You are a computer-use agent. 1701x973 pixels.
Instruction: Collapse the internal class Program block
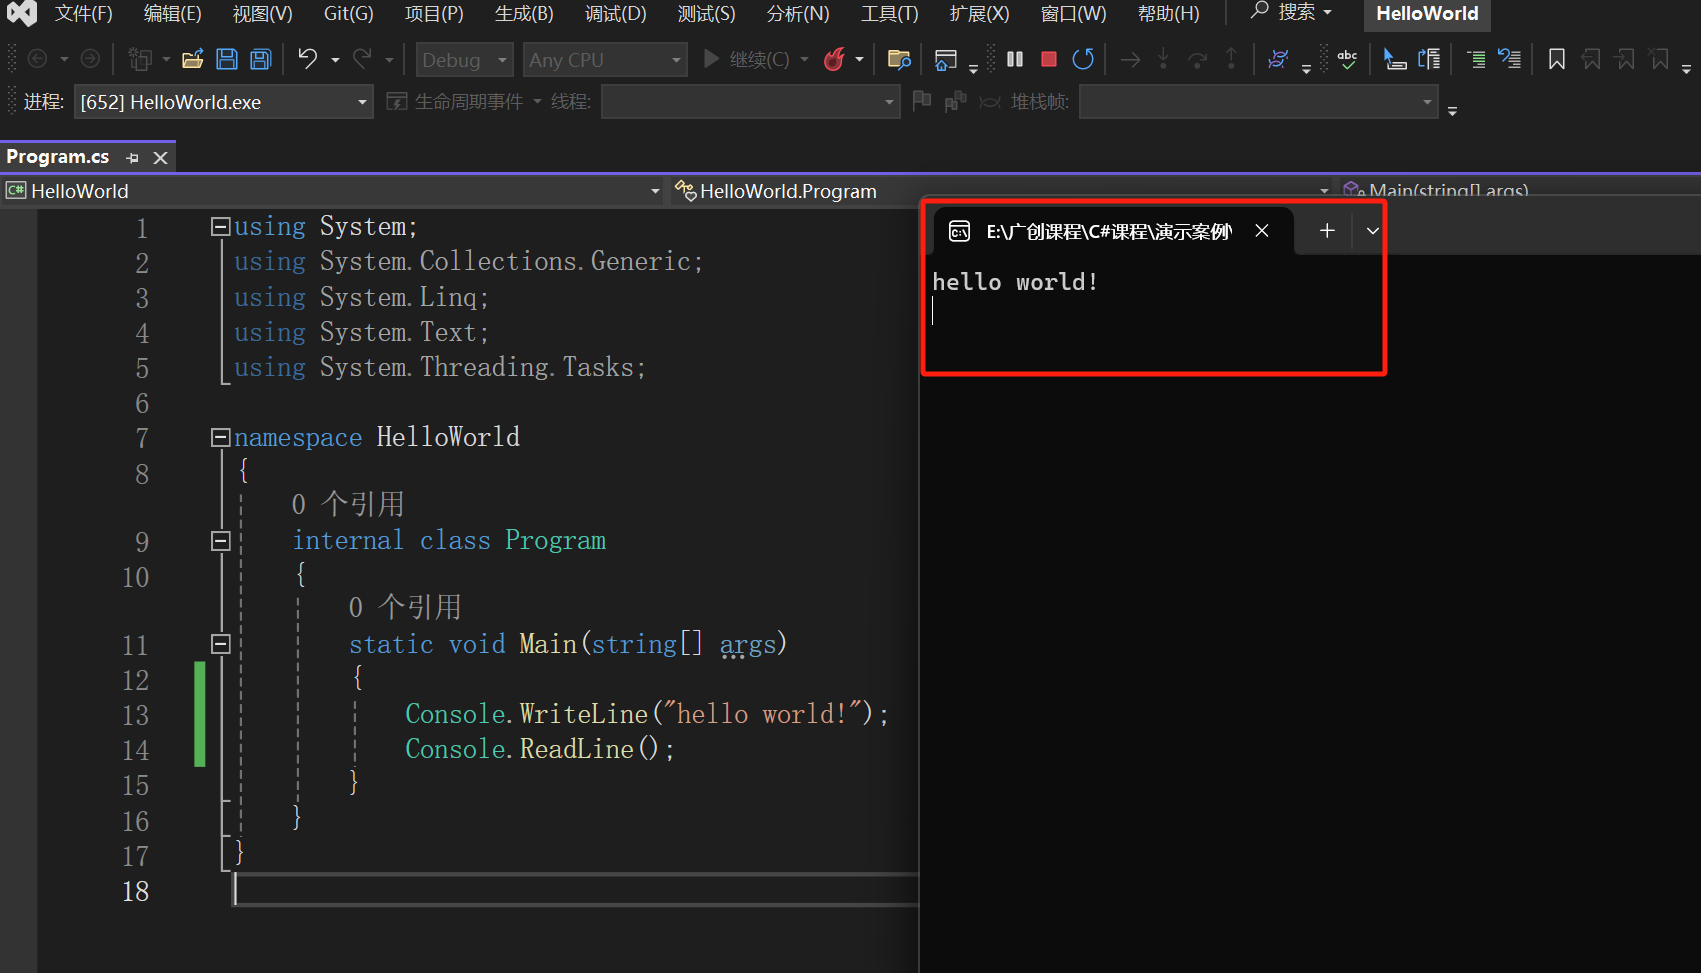click(x=221, y=541)
